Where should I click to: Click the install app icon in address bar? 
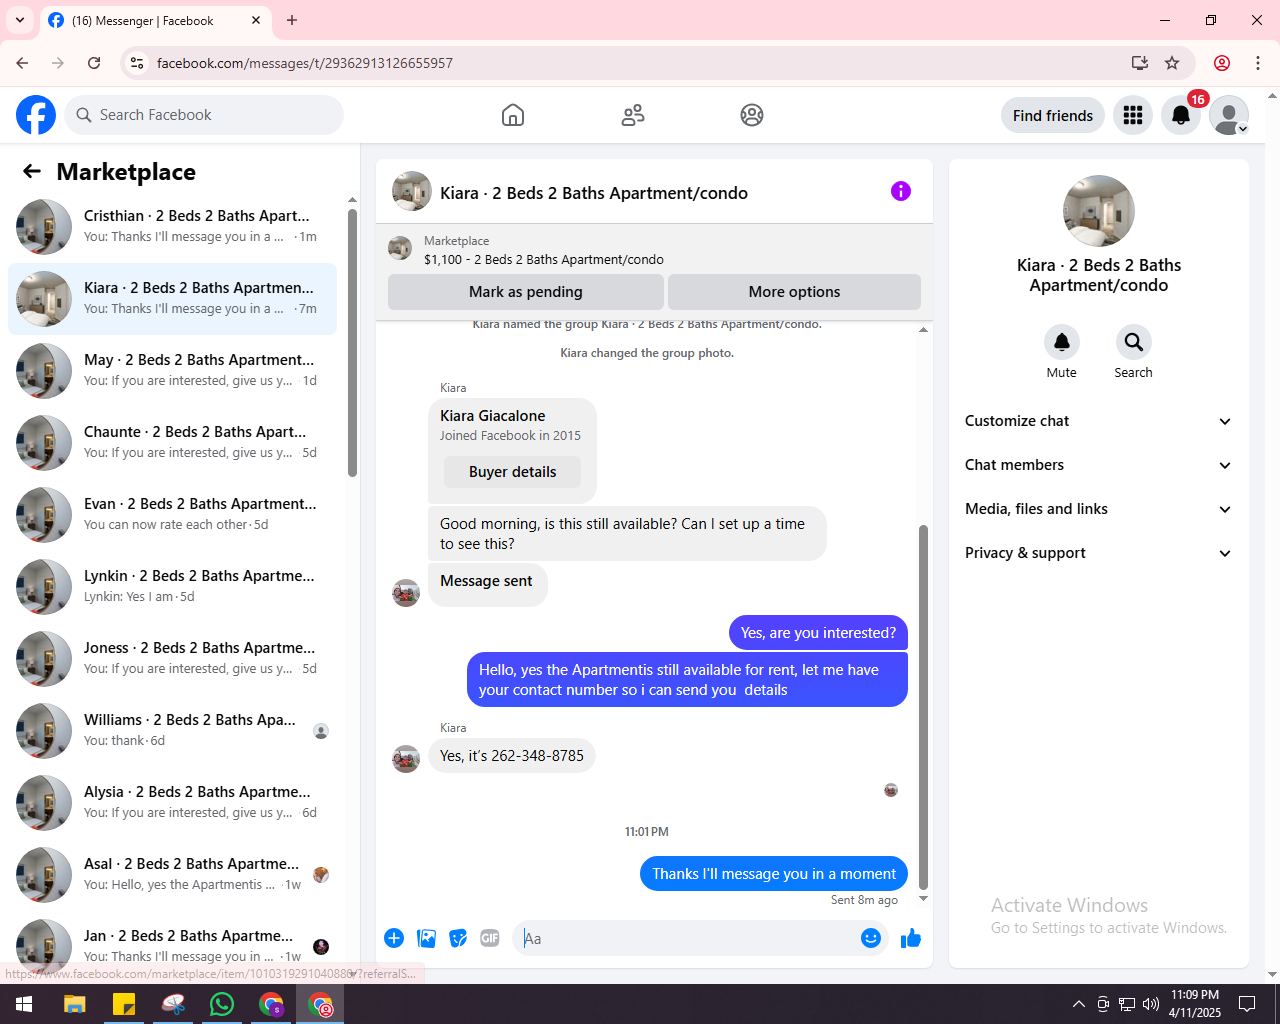(x=1140, y=63)
